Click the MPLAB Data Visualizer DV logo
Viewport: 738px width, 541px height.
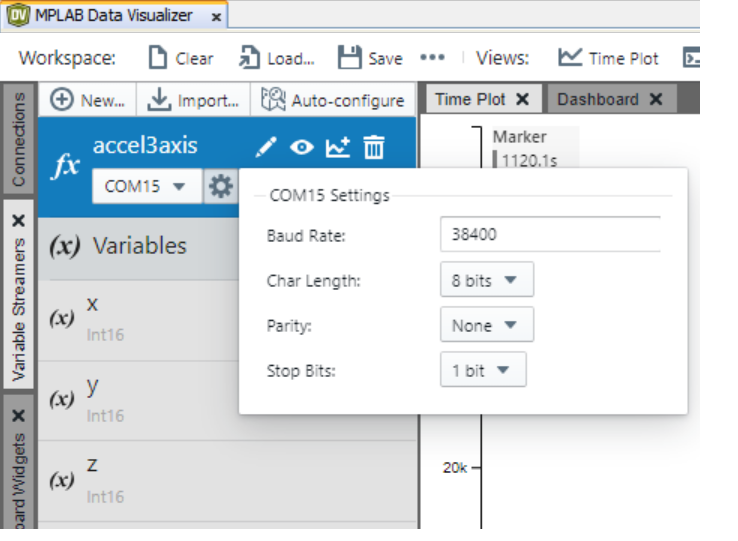18,15
